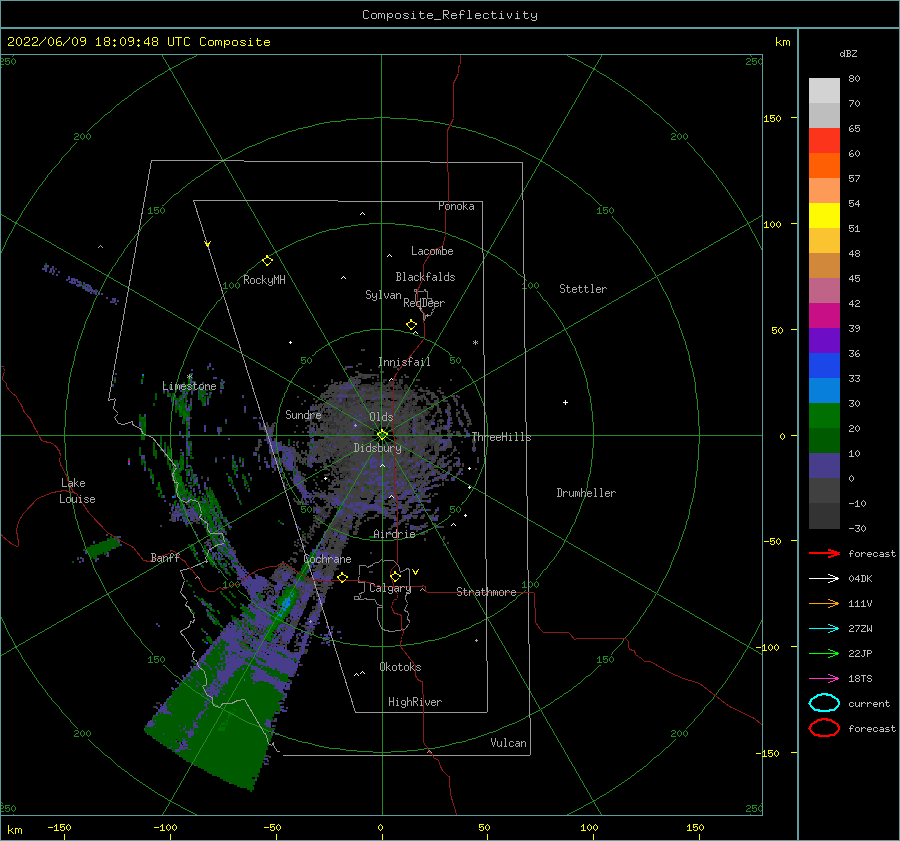Click the yellow radar site marker near Olds
Image resolution: width=900 pixels, height=841 pixels.
point(382,435)
